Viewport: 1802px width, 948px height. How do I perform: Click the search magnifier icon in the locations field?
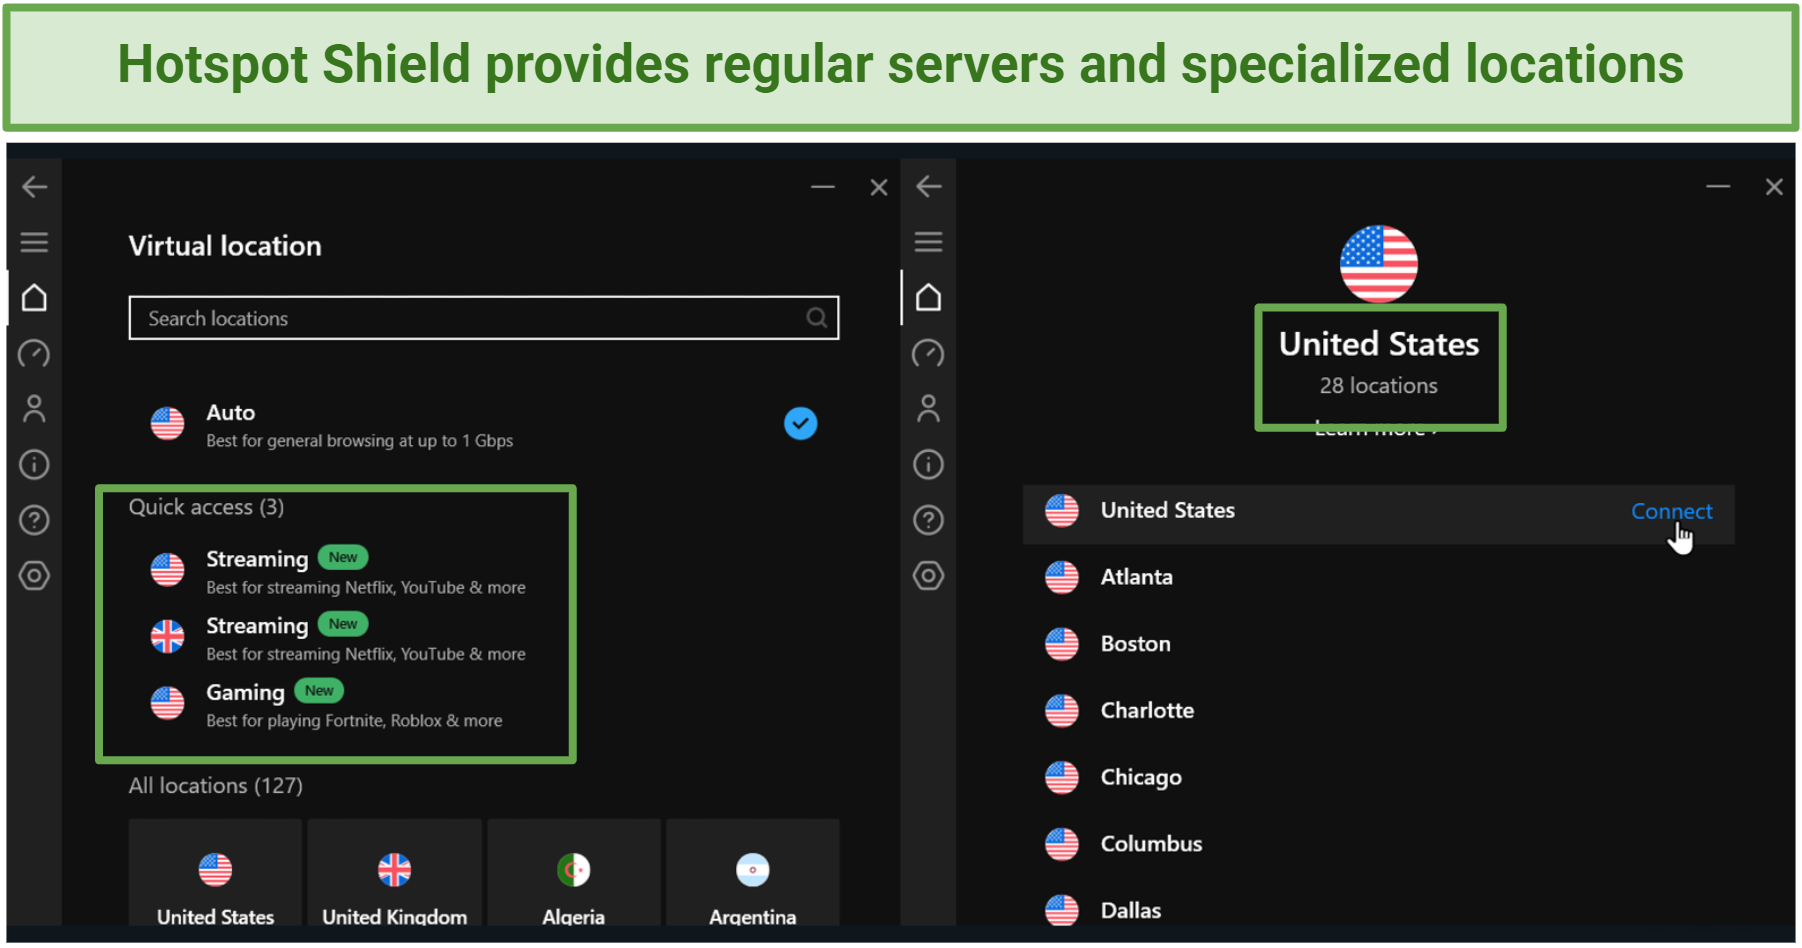pos(817,318)
